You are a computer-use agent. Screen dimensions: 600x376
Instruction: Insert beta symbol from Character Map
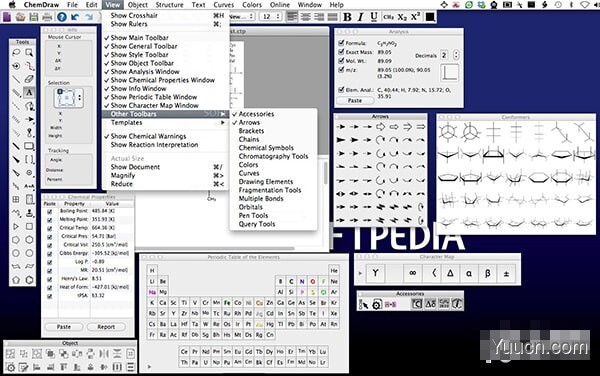pos(488,273)
